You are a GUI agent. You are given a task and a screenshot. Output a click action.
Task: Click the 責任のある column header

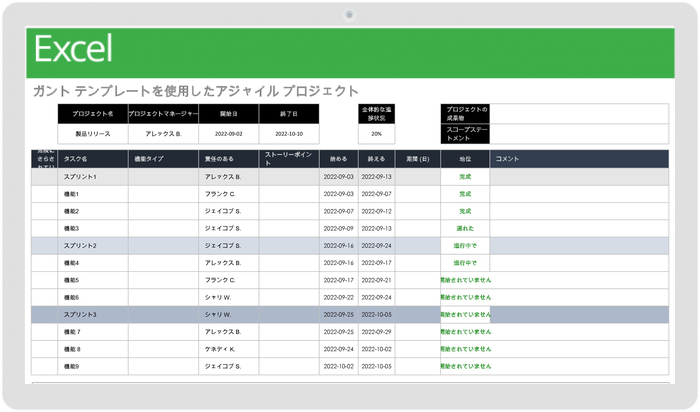[x=229, y=159]
